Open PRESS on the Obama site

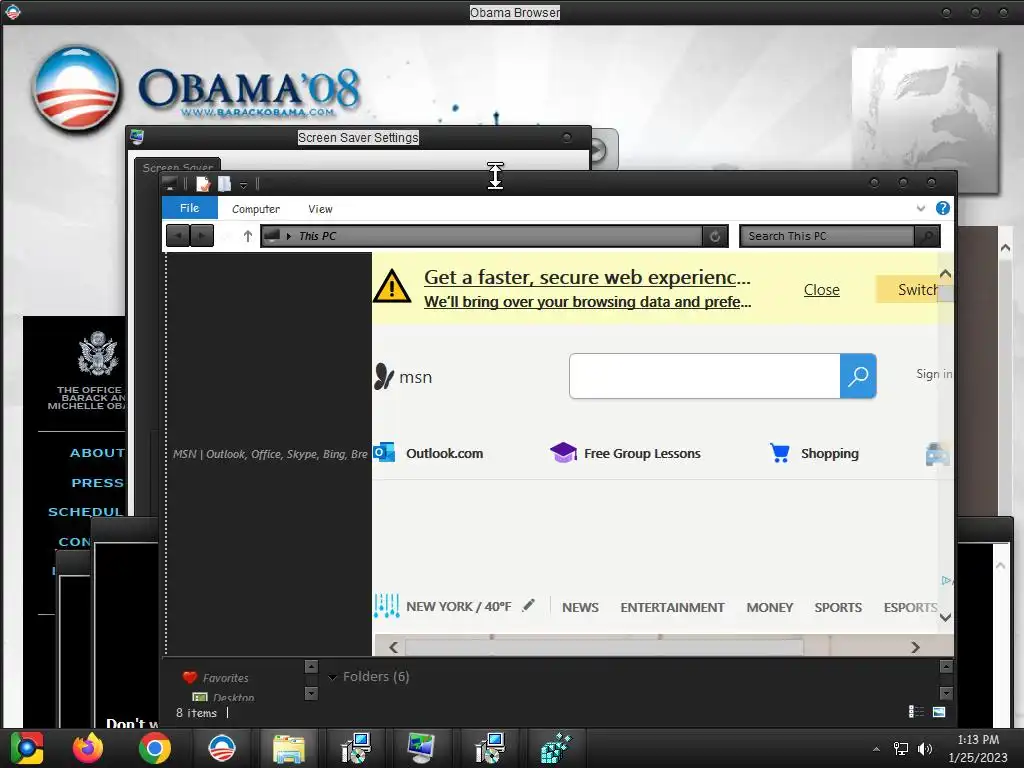(97, 483)
